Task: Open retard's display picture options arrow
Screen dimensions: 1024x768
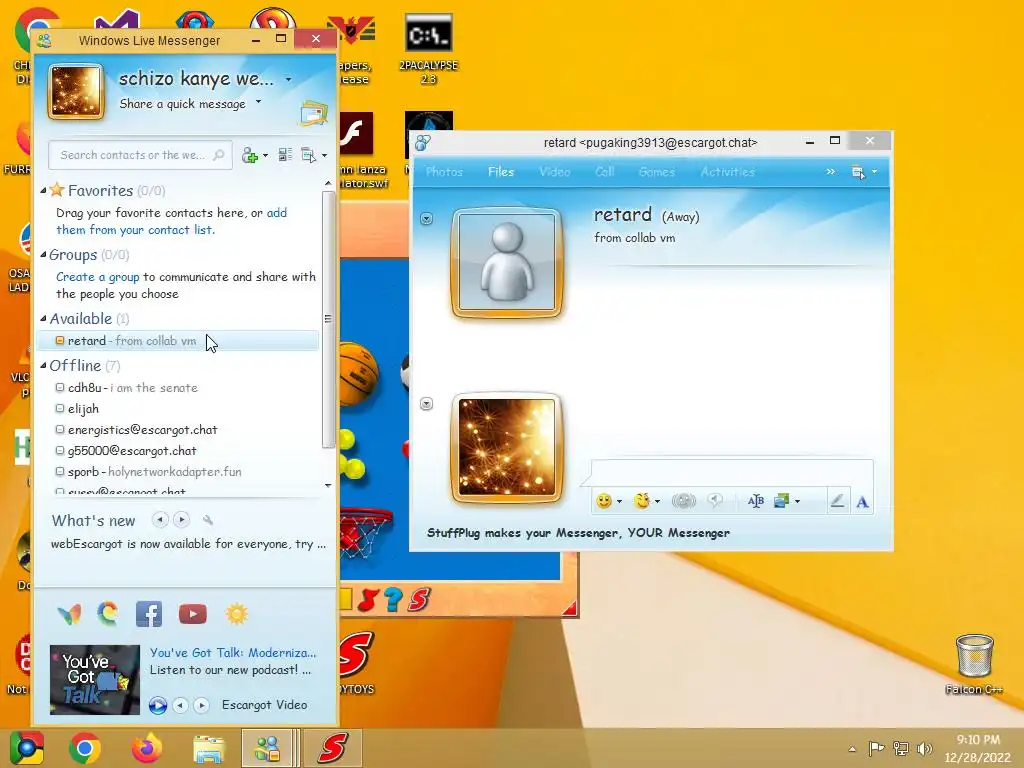Action: point(426,218)
